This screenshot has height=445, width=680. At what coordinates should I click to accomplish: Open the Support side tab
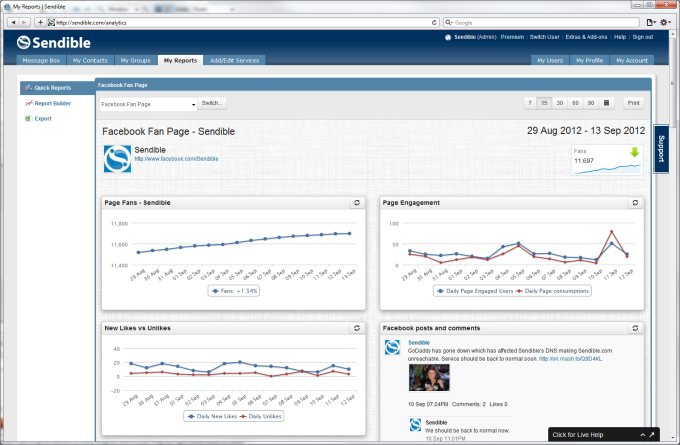pyautogui.click(x=661, y=149)
